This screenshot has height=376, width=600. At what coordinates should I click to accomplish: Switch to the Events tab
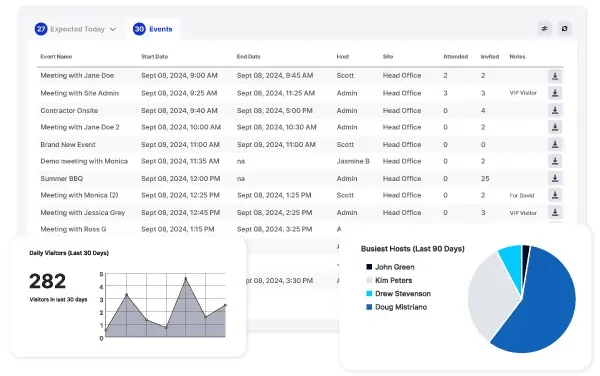[x=153, y=29]
